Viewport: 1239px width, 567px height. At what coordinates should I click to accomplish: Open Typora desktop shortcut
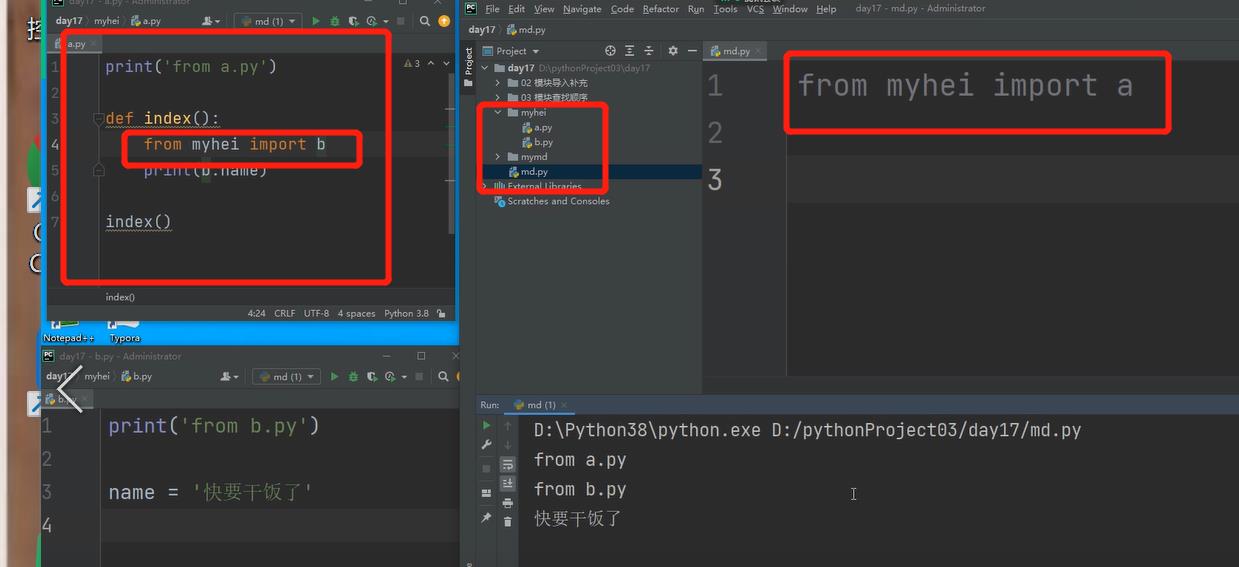[125, 330]
